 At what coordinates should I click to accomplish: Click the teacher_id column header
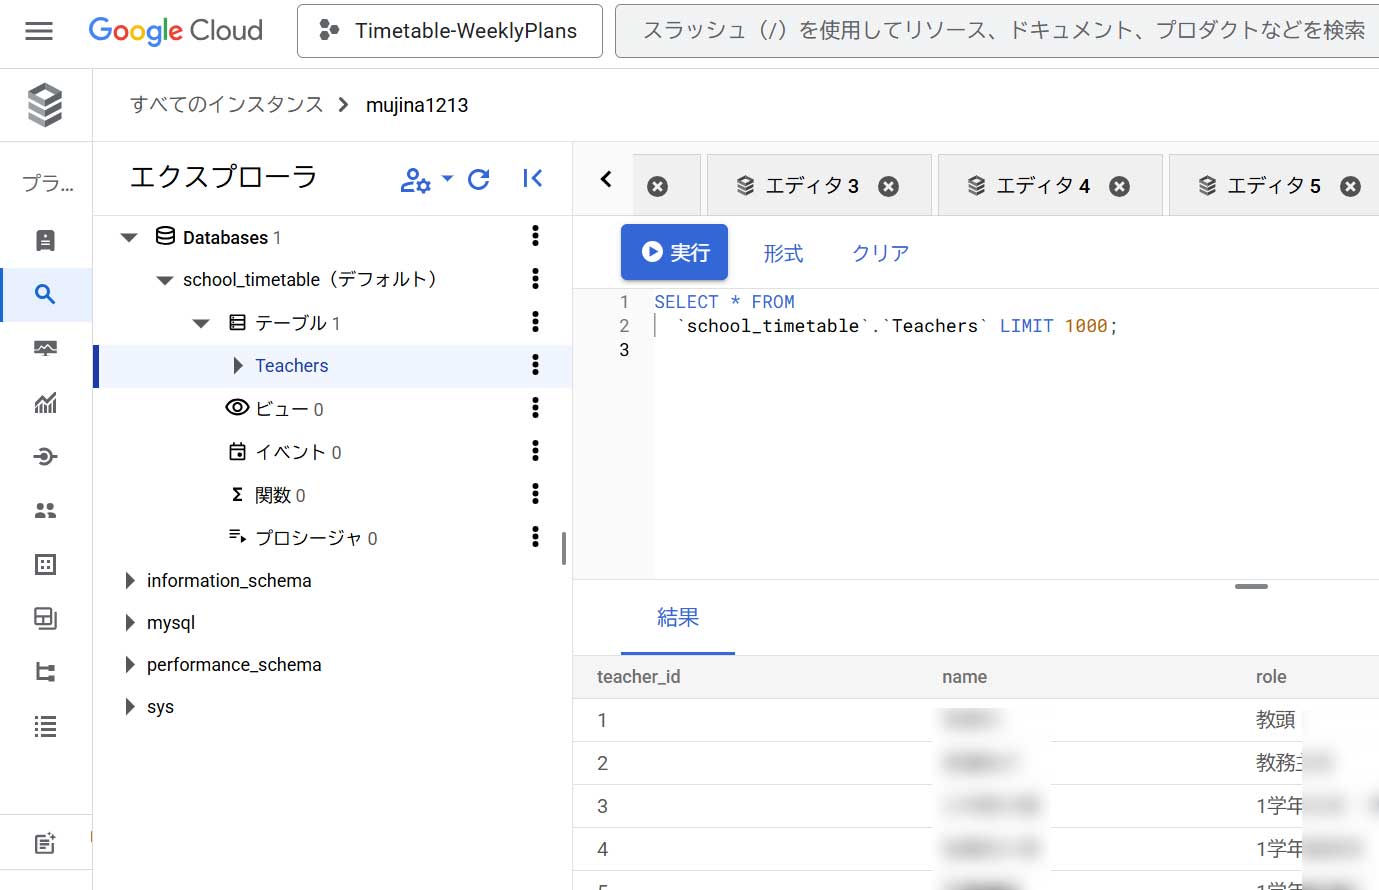click(x=639, y=677)
